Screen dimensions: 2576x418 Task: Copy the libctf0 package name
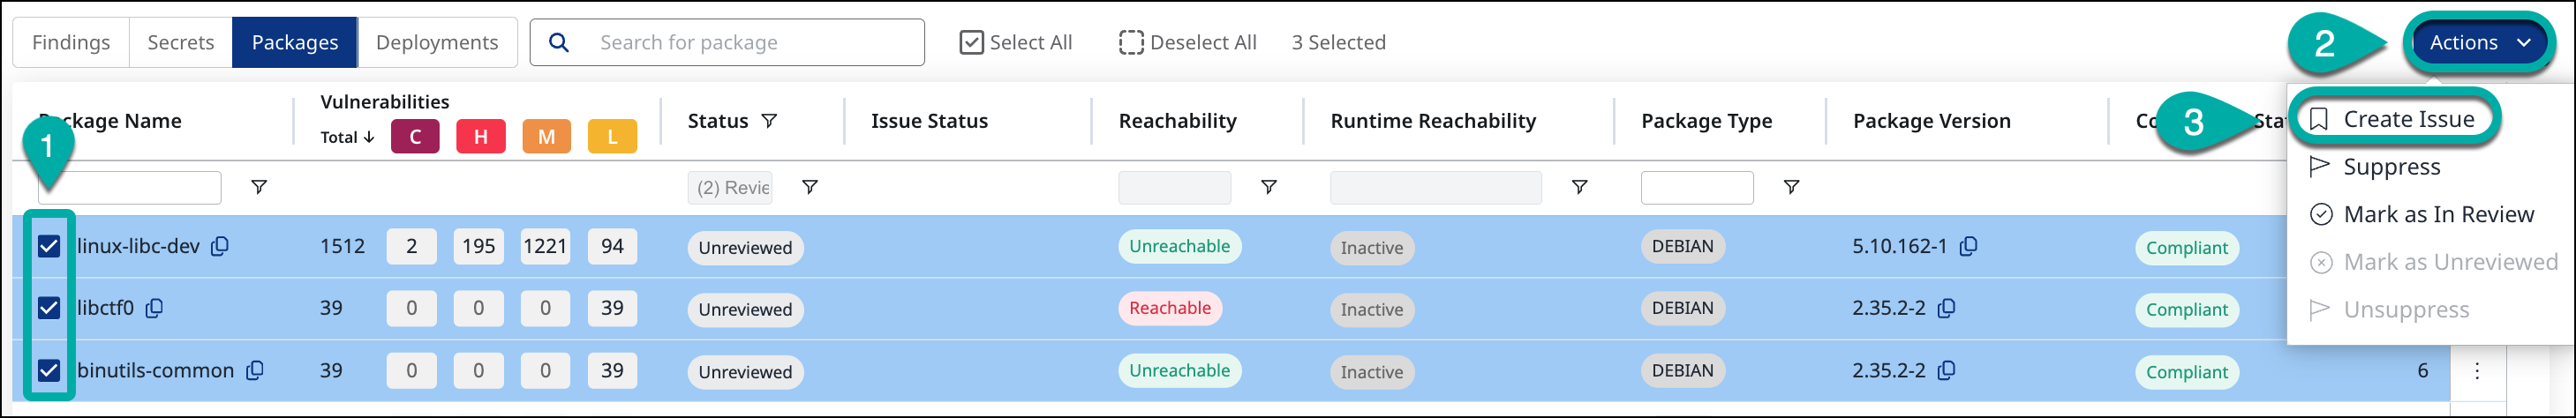pos(154,308)
